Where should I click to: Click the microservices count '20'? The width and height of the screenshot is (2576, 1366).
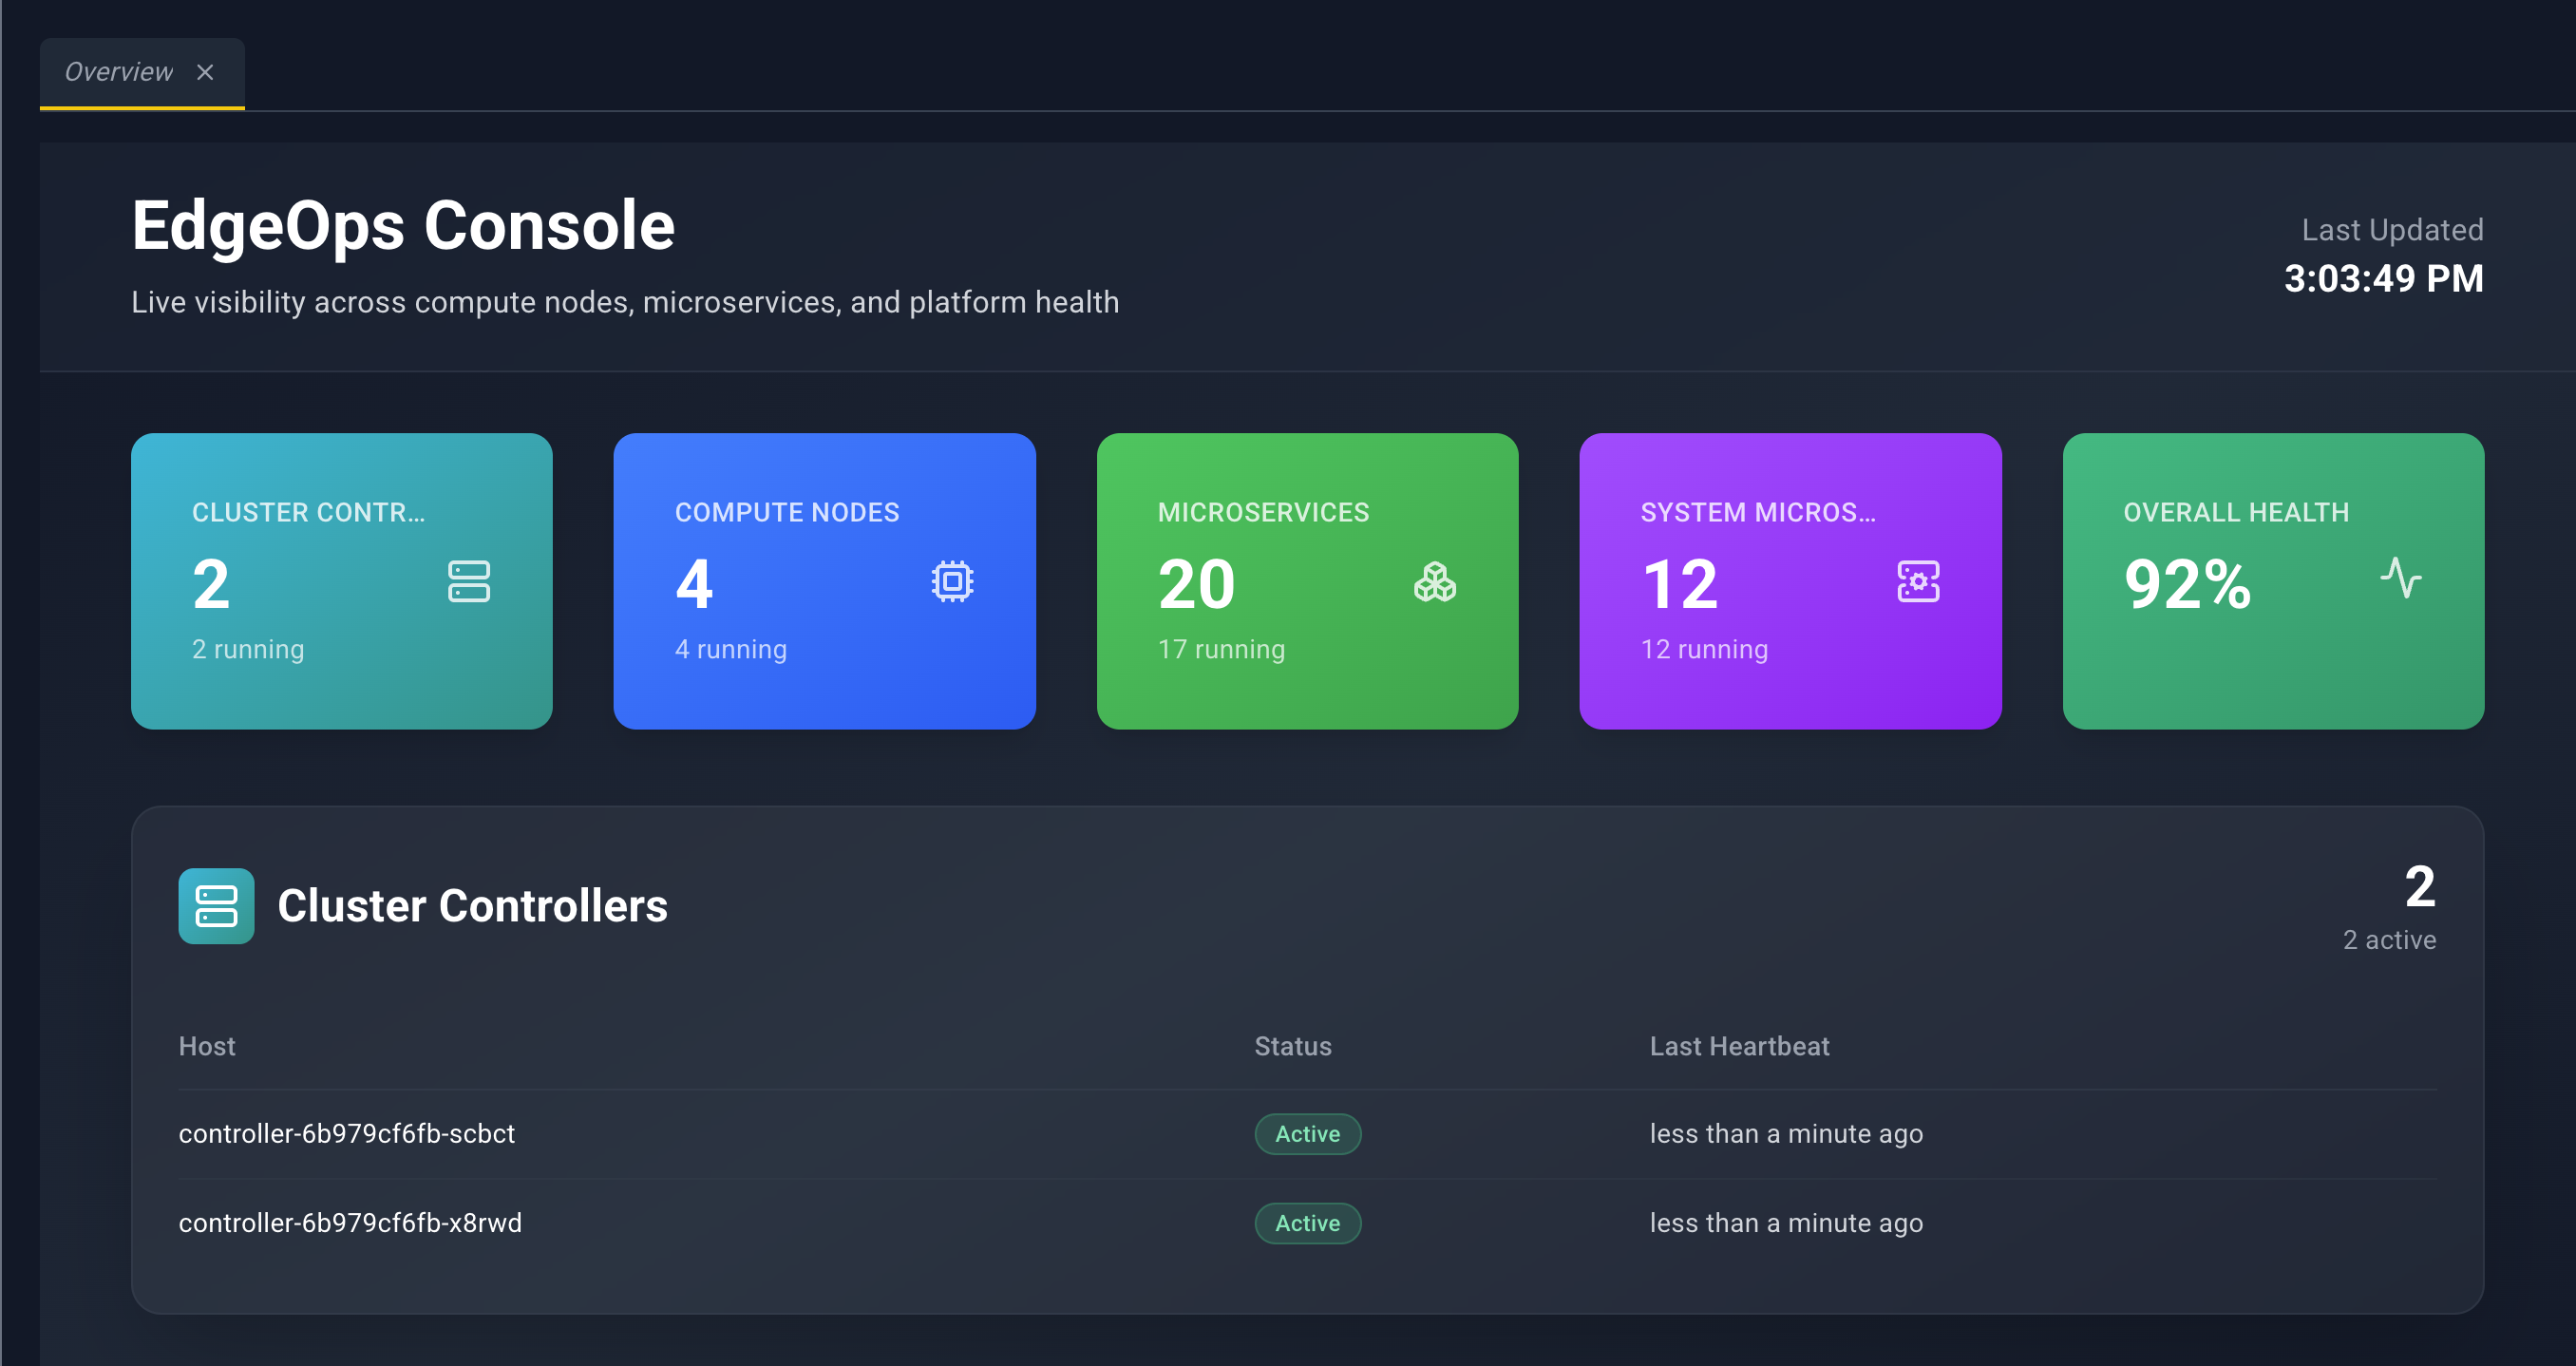(x=1197, y=584)
